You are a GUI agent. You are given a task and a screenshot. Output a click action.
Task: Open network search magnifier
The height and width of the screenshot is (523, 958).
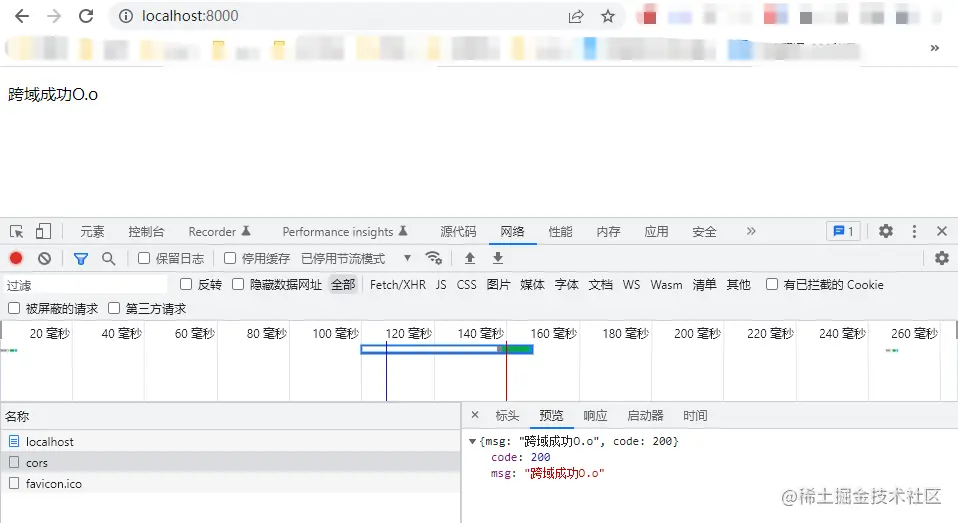[108, 258]
